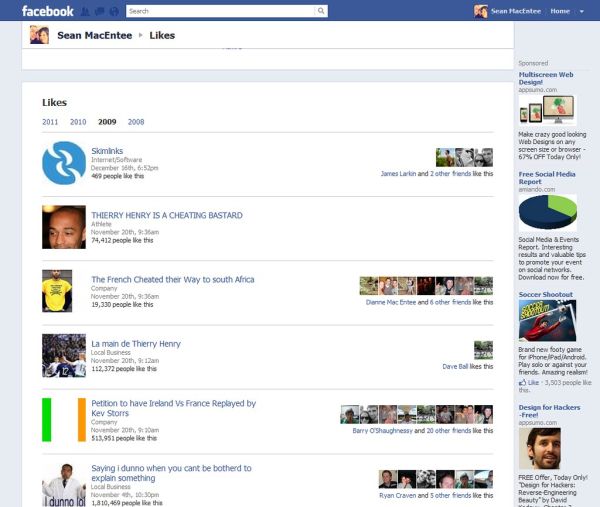Viewport: 600px width, 507px height.
Task: Open '6 other friends' link
Action: tap(450, 302)
